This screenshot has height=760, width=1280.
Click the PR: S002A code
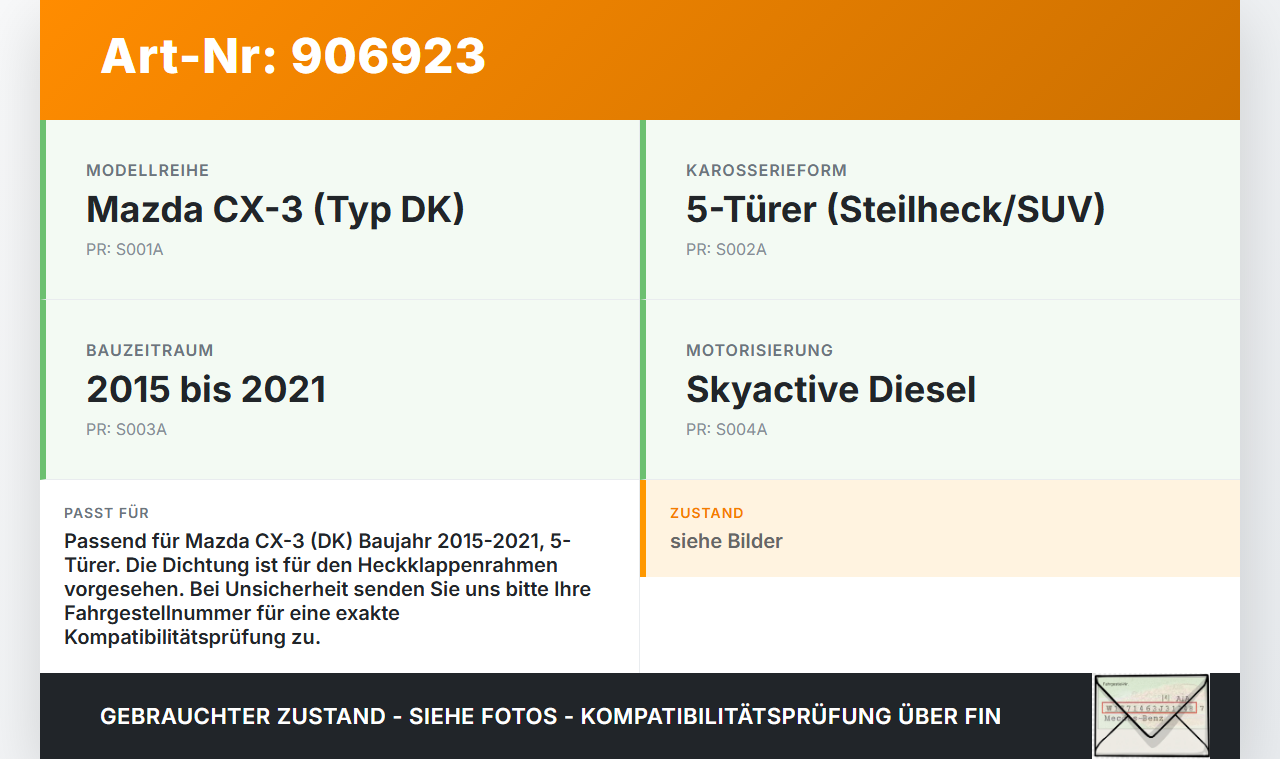[x=726, y=250]
